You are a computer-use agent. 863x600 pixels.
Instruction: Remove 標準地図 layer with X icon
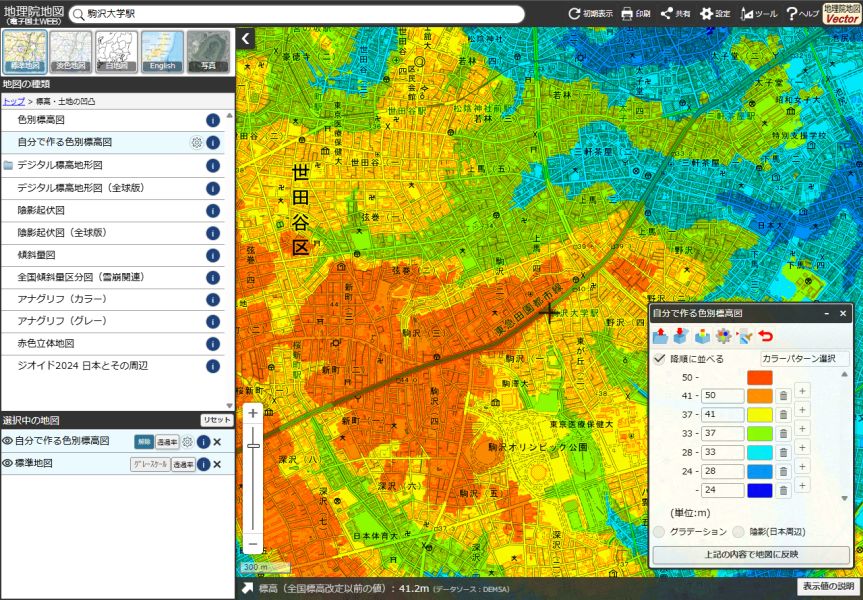click(217, 464)
